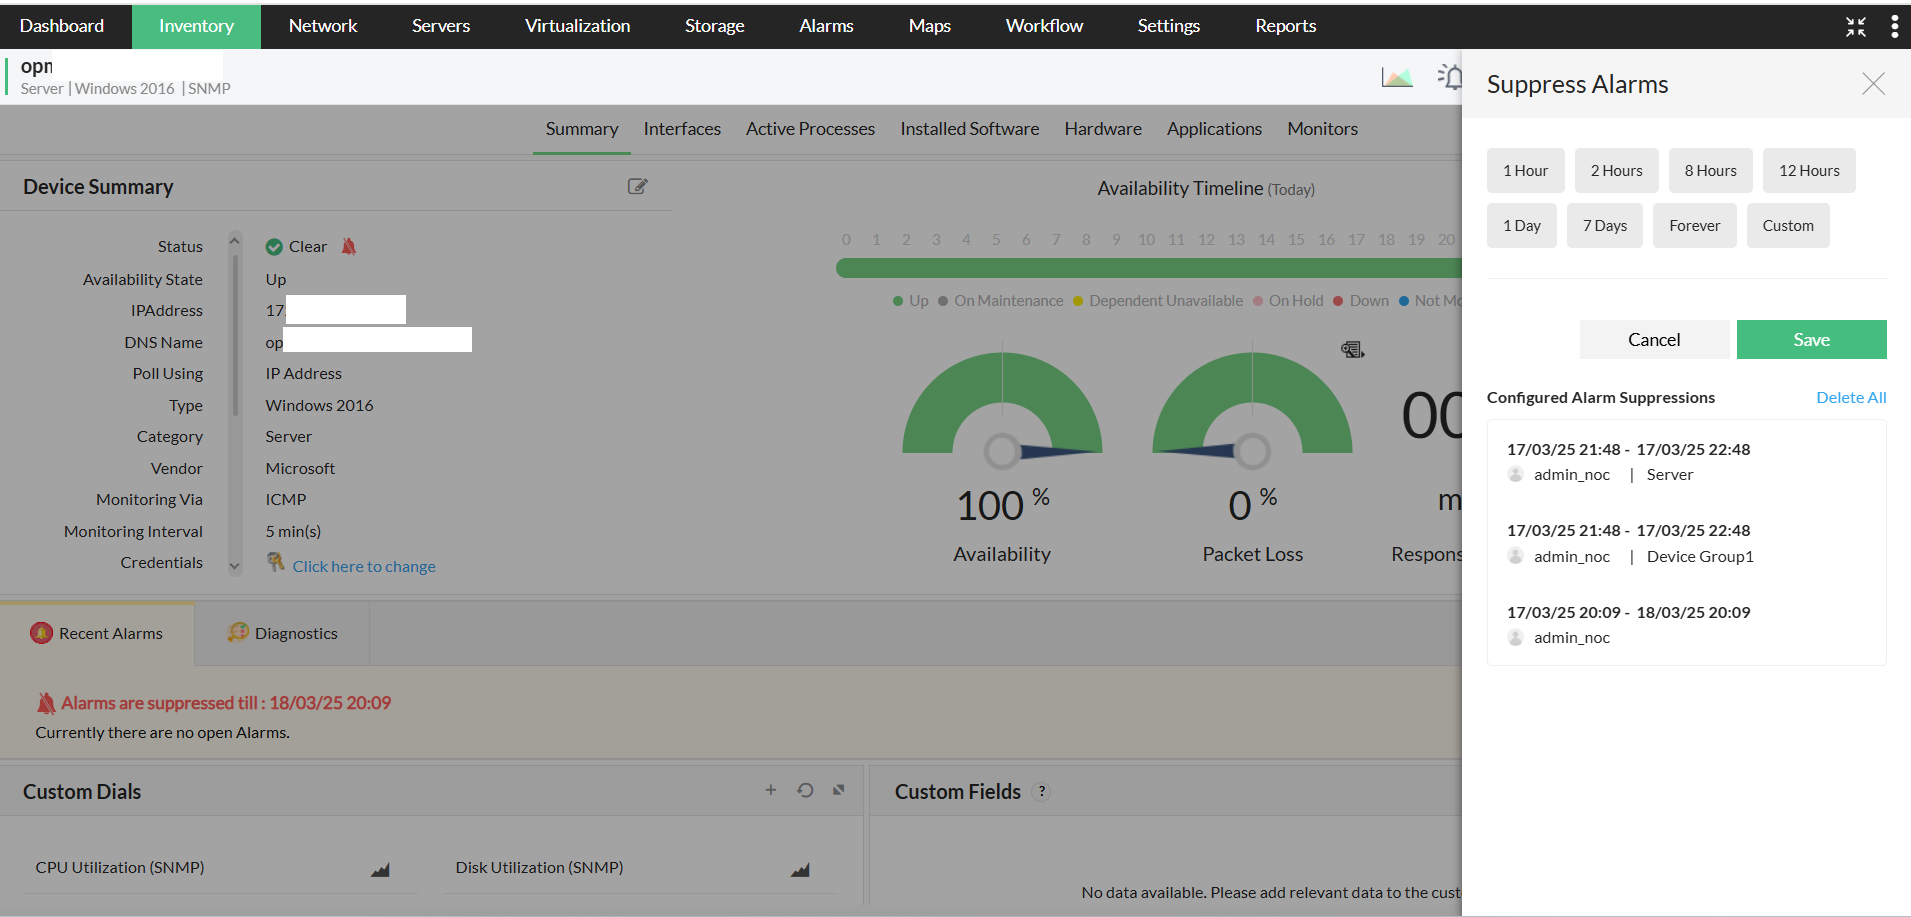The width and height of the screenshot is (1911, 917).
Task: Add a new custom dial with plus icon
Action: 770,790
